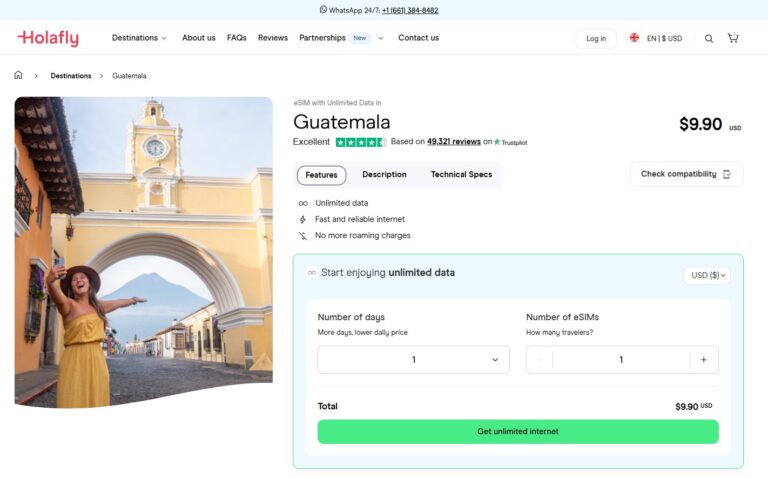Click the 'How many travelers?' text
768x479 pixels.
(x=559, y=332)
